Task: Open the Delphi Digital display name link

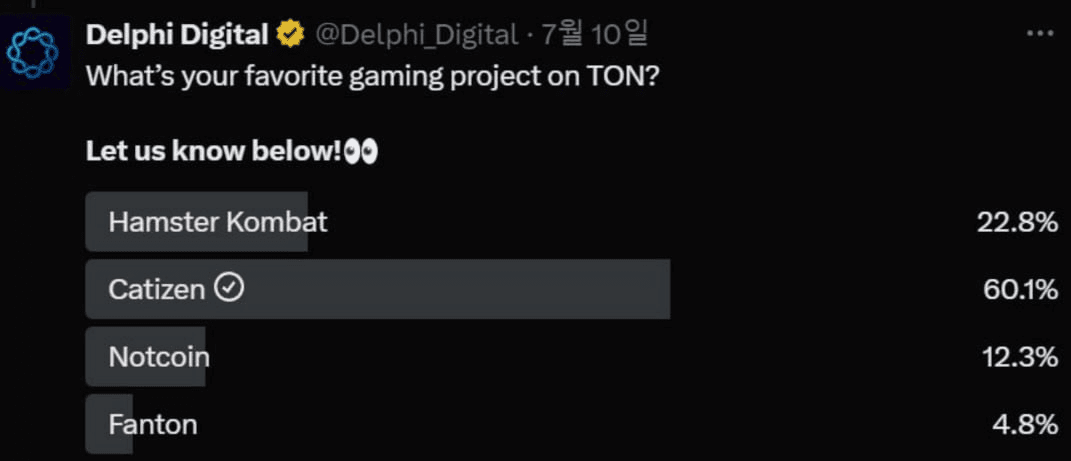Action: point(178,36)
